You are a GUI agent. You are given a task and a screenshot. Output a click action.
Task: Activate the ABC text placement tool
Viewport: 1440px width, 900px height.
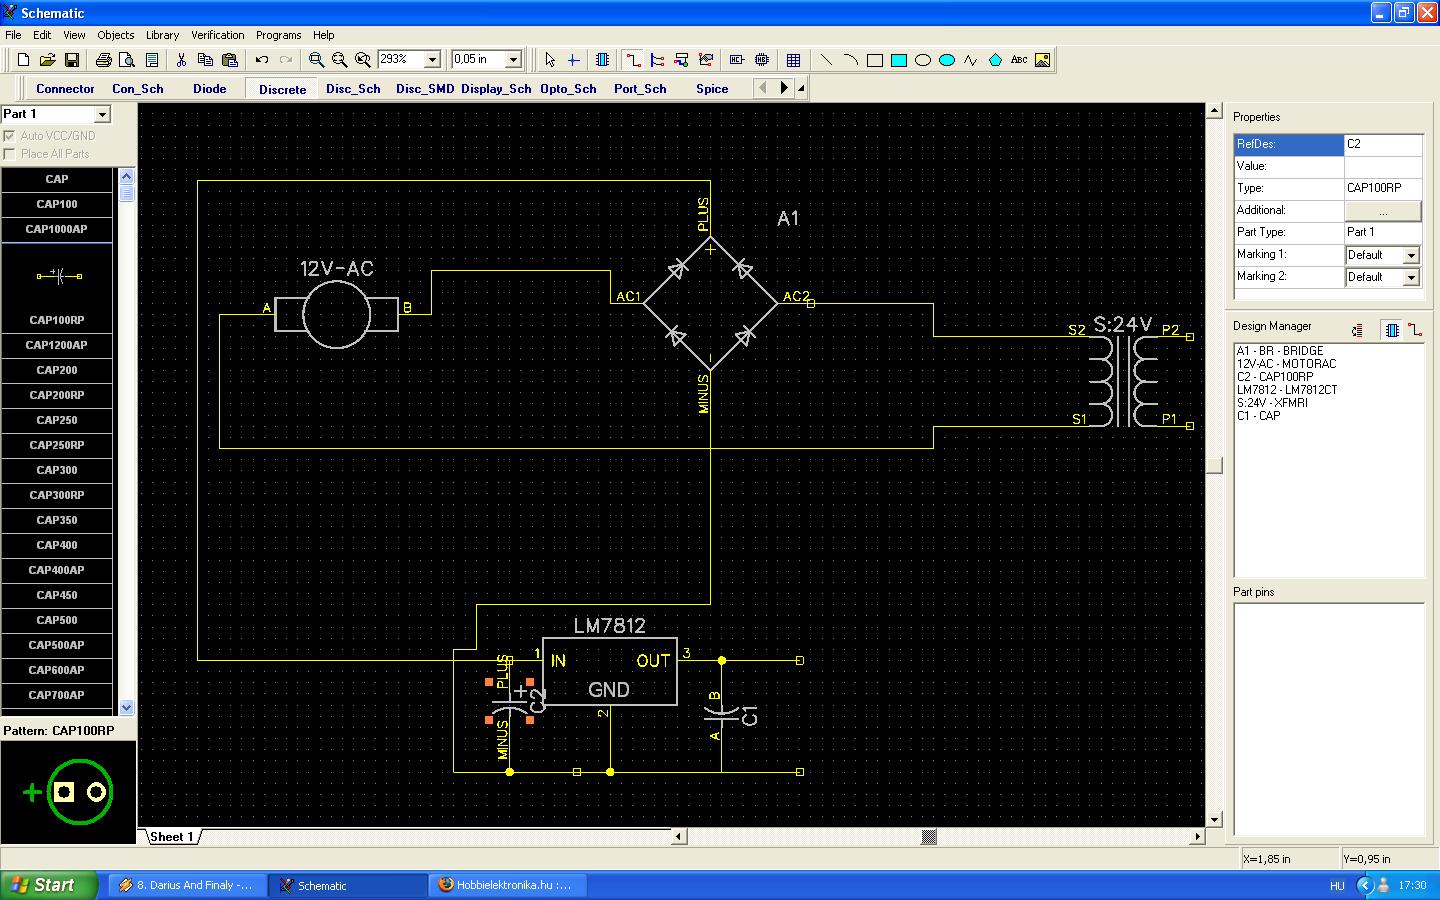[1019, 60]
